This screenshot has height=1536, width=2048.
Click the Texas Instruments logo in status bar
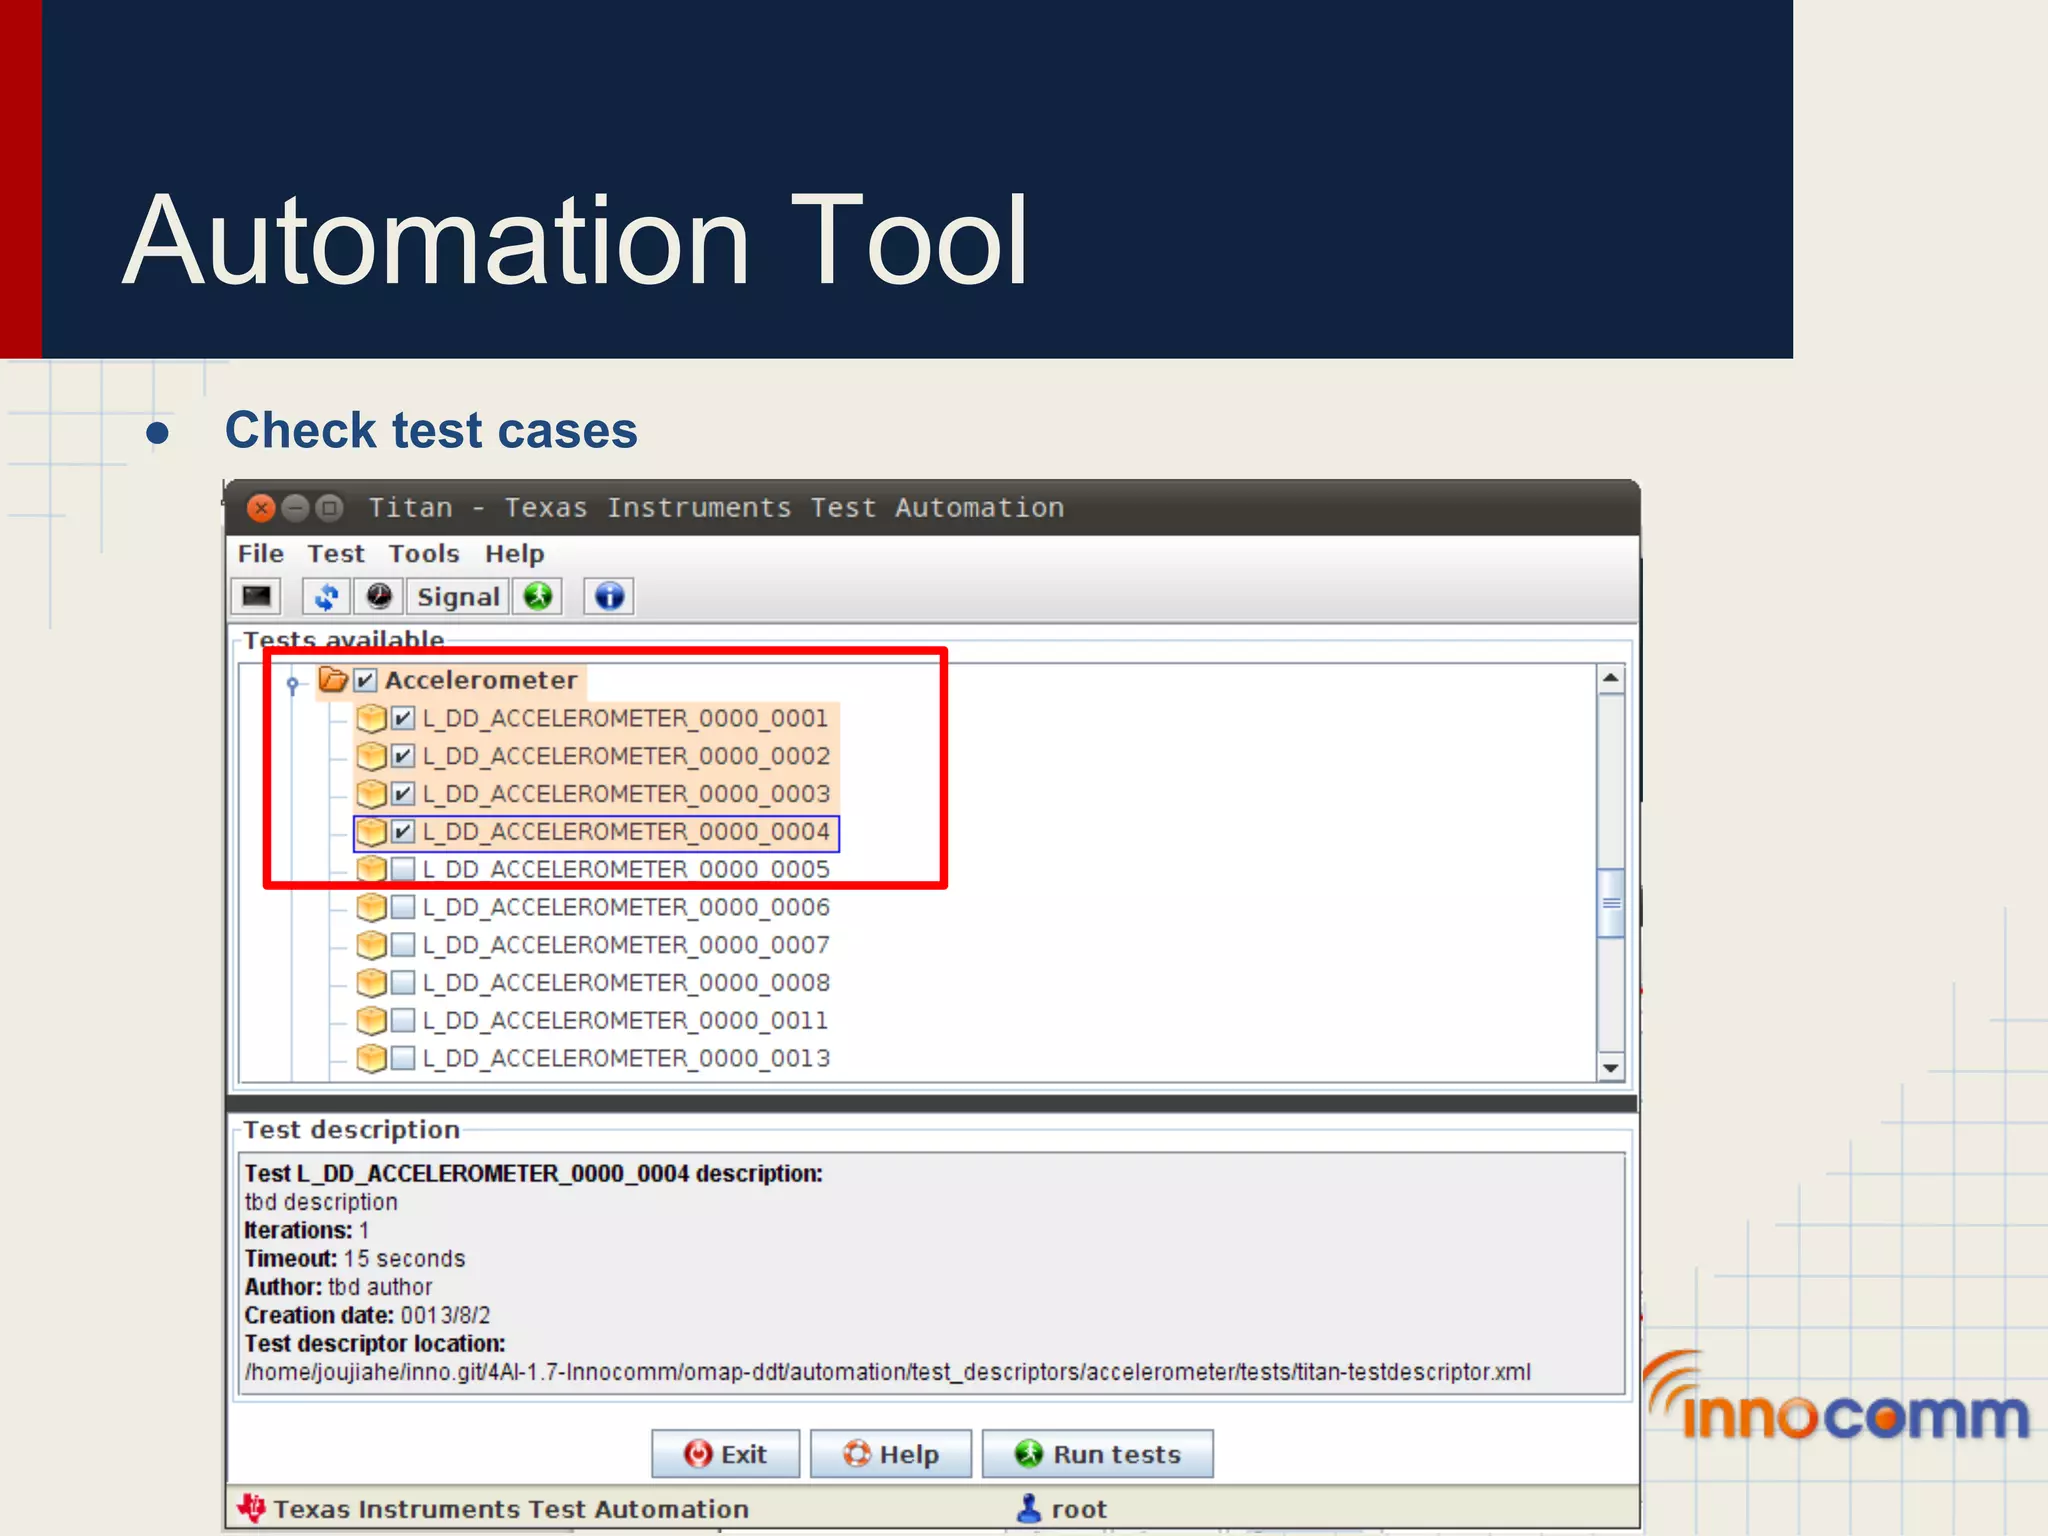click(252, 1508)
